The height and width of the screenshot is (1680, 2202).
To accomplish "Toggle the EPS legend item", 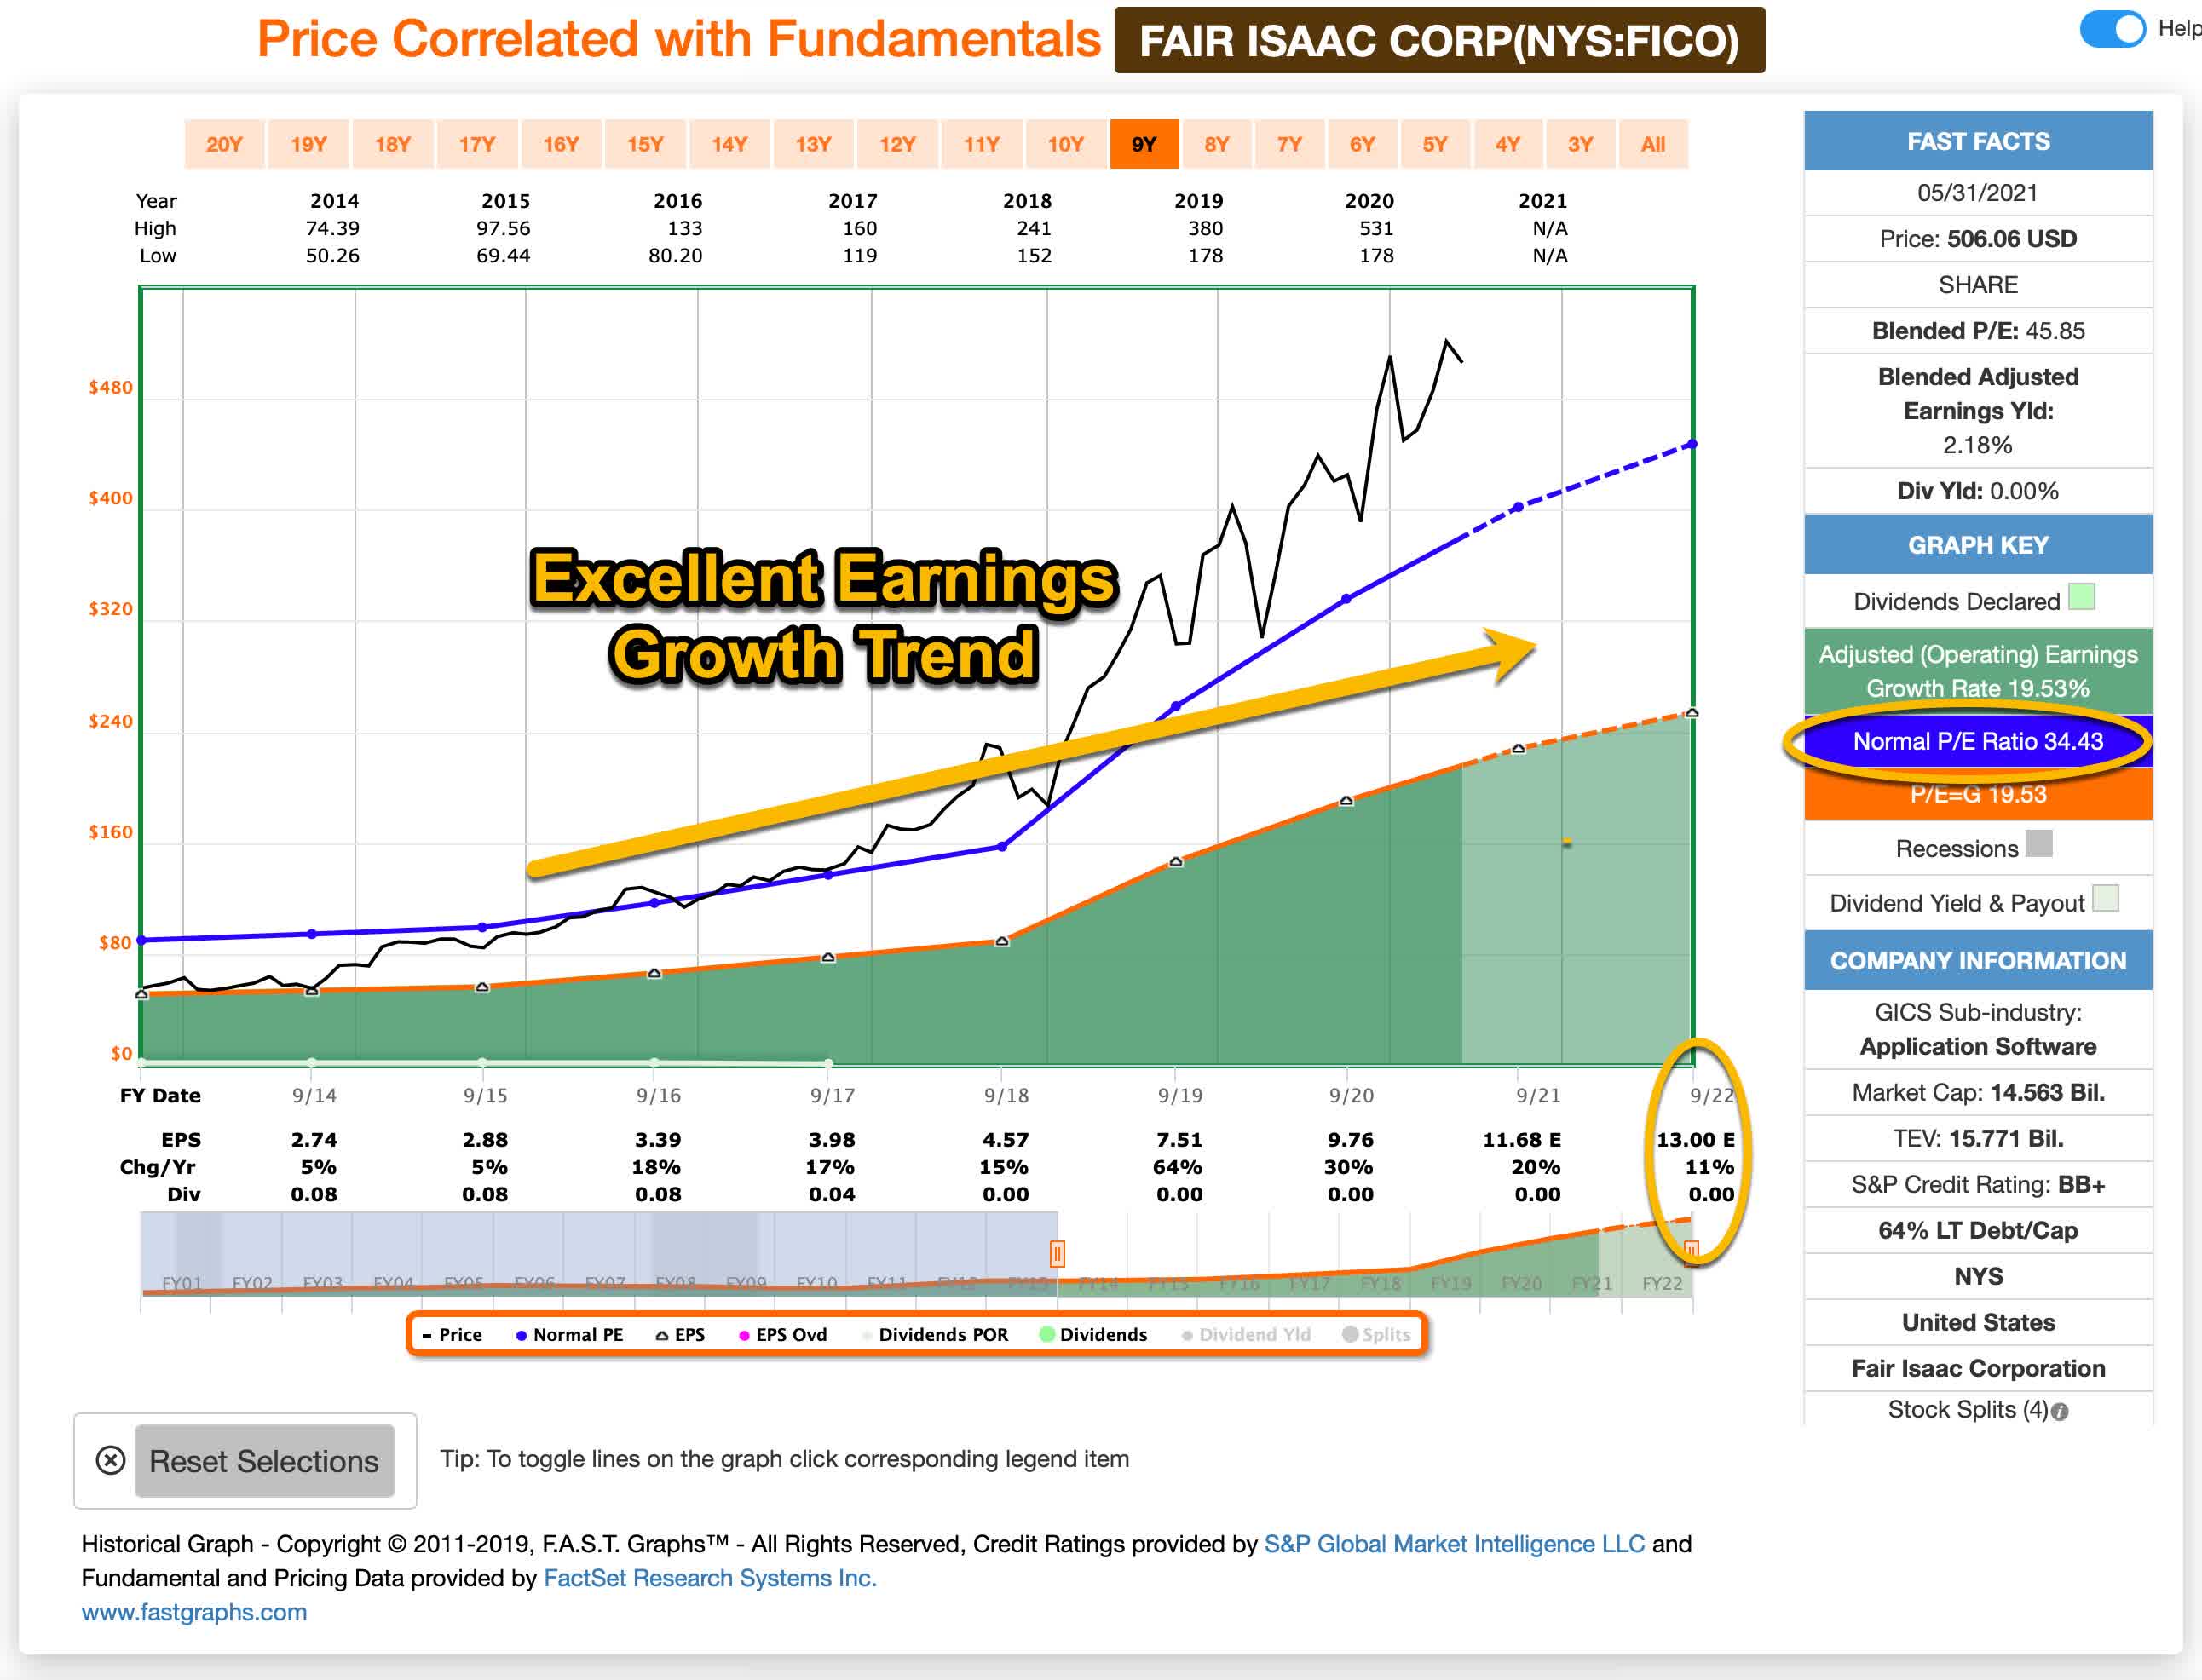I will pyautogui.click(x=680, y=1334).
